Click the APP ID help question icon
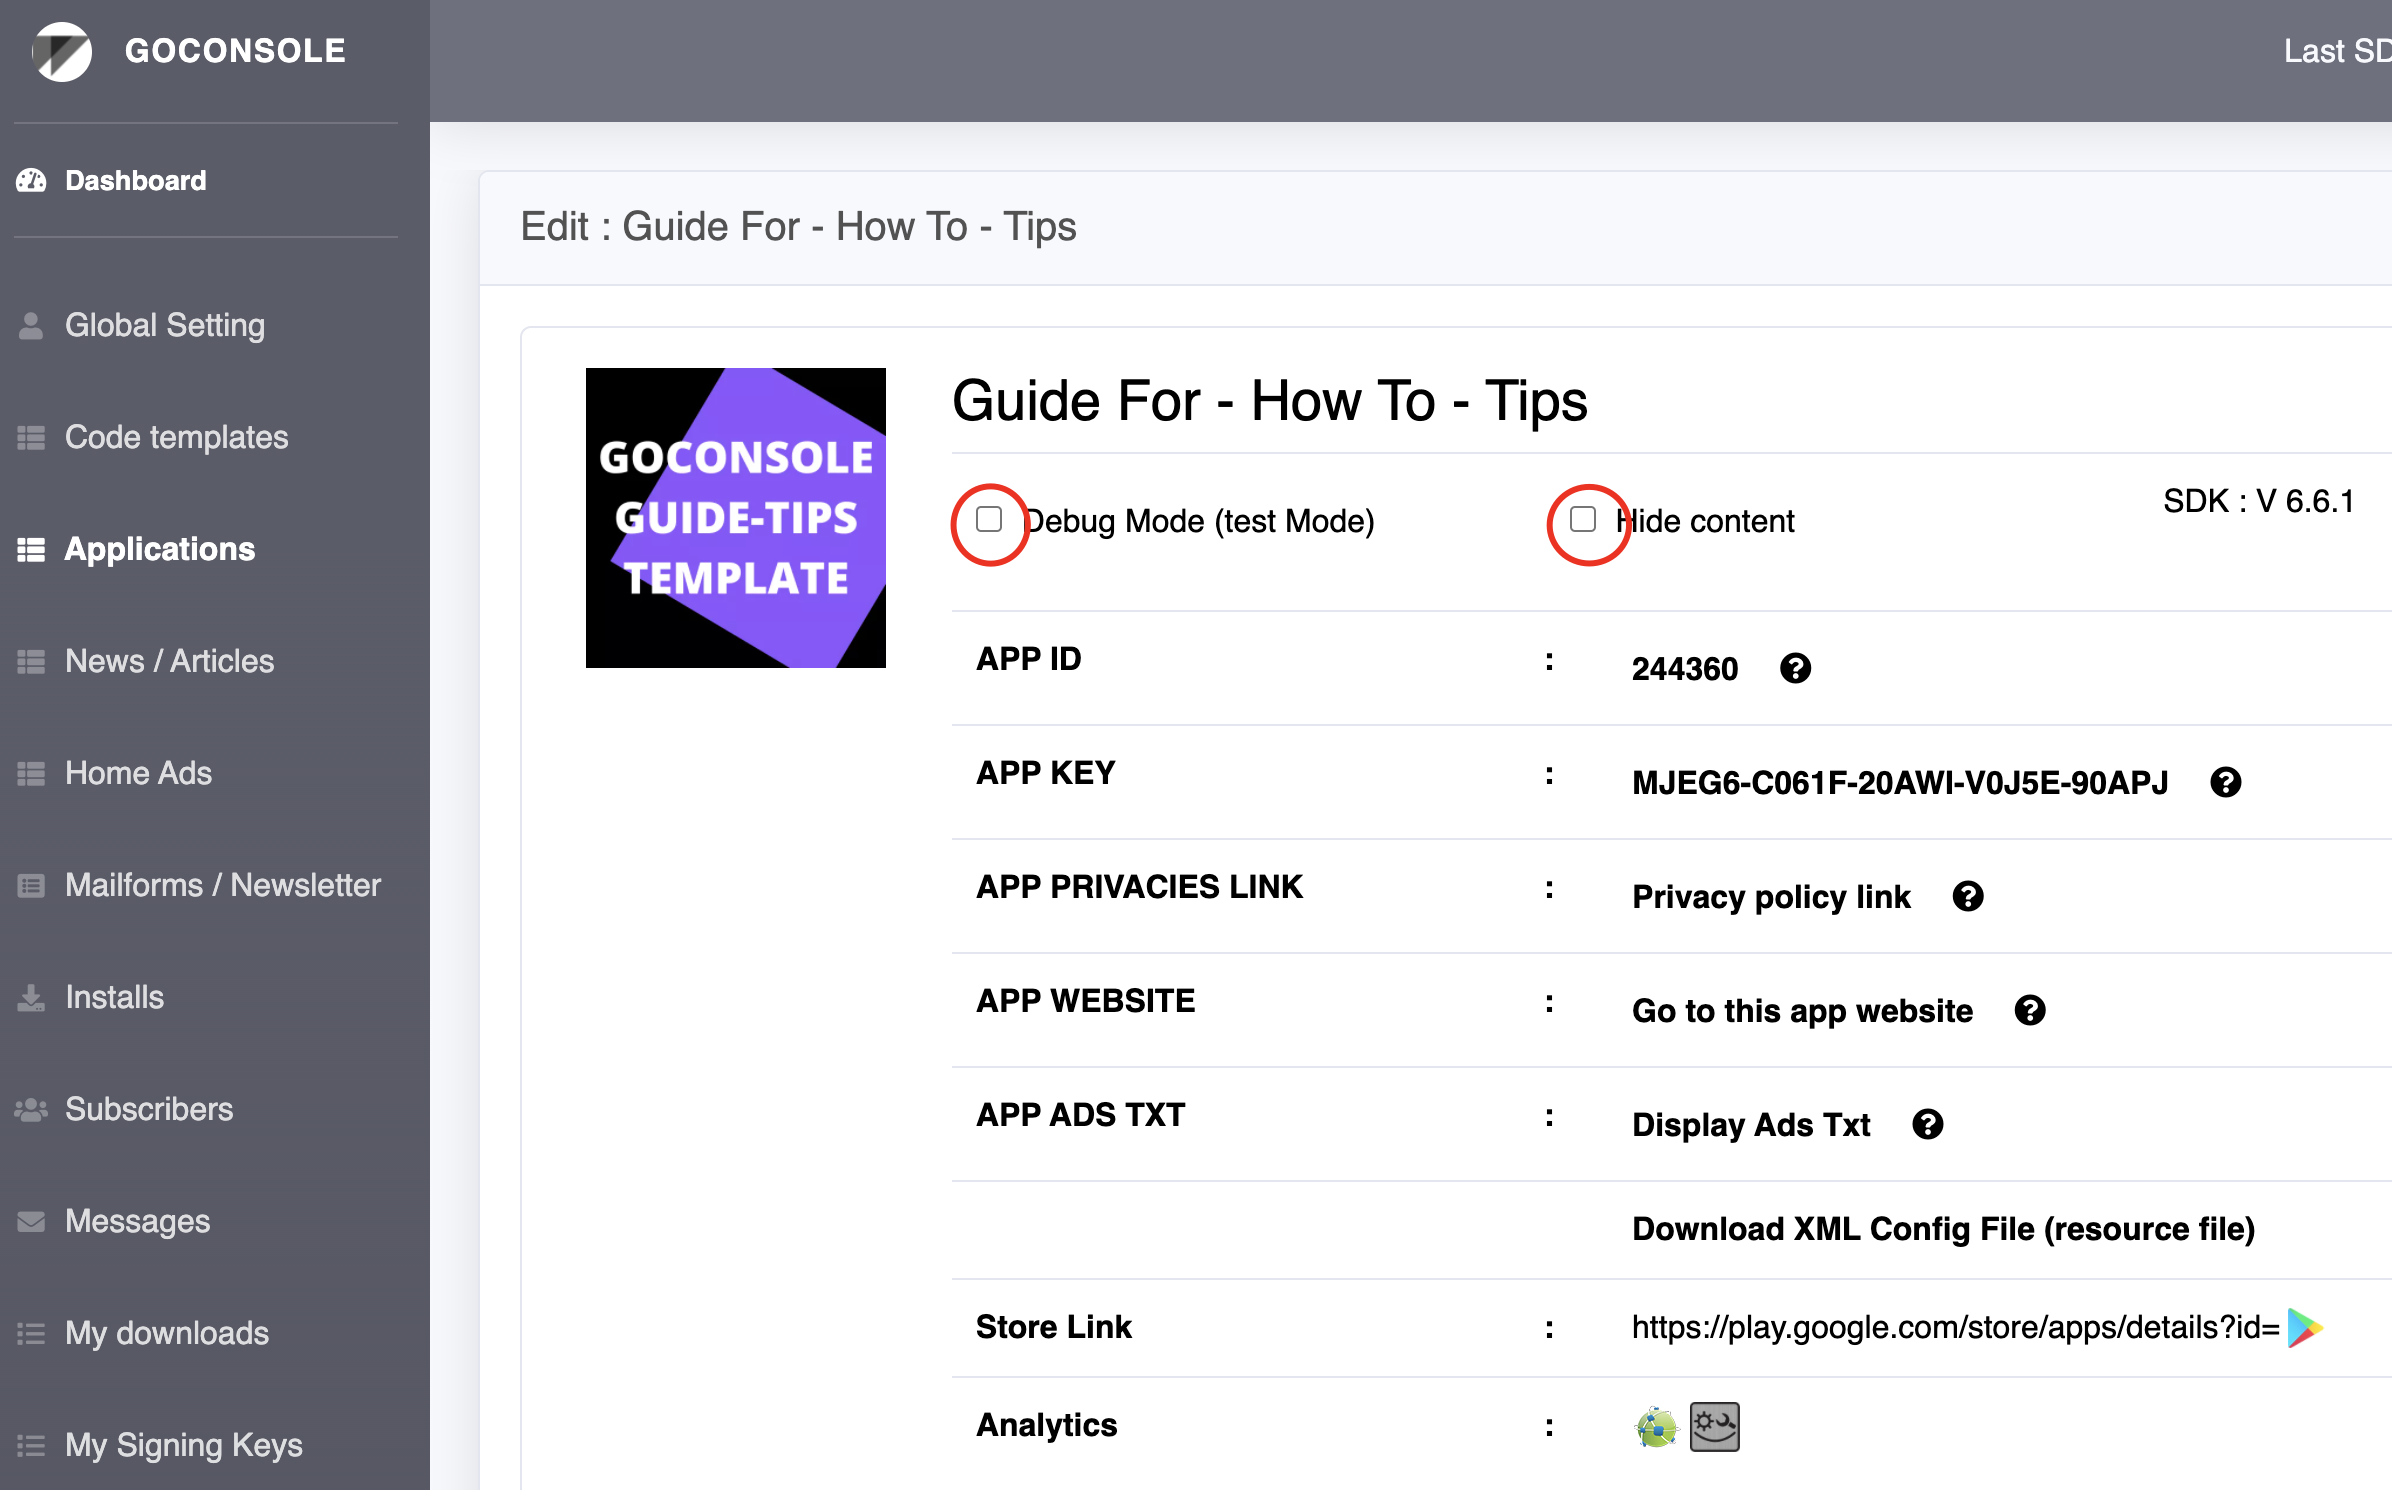Image resolution: width=2392 pixels, height=1490 pixels. (1795, 668)
